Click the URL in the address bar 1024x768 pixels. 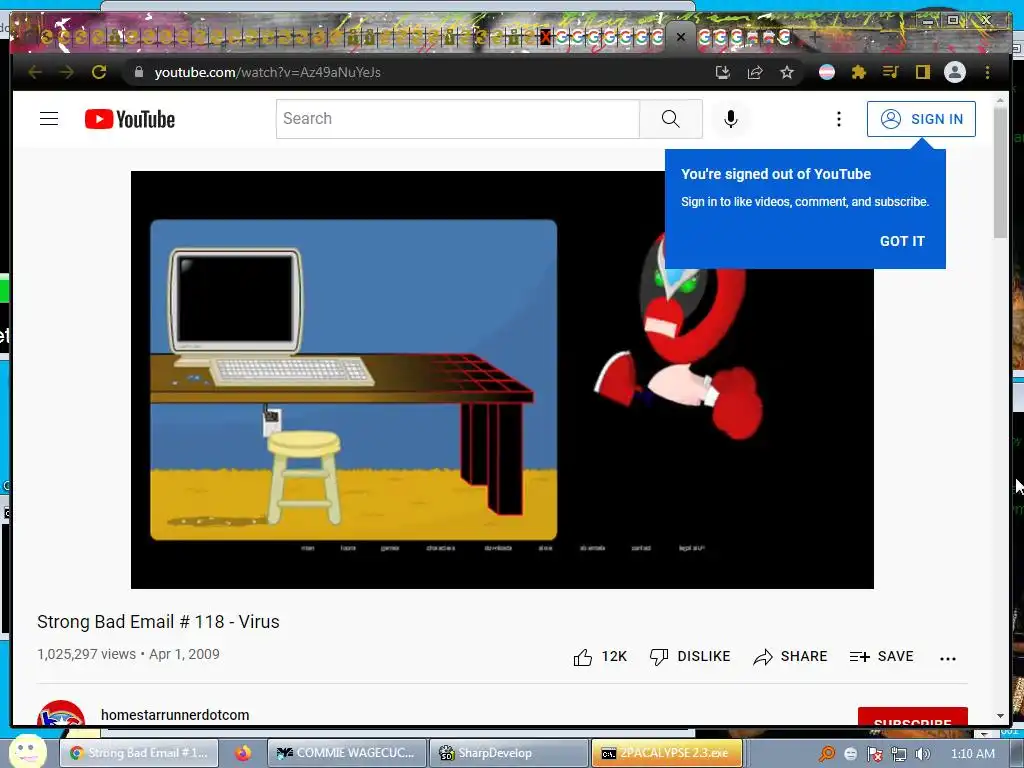point(268,72)
